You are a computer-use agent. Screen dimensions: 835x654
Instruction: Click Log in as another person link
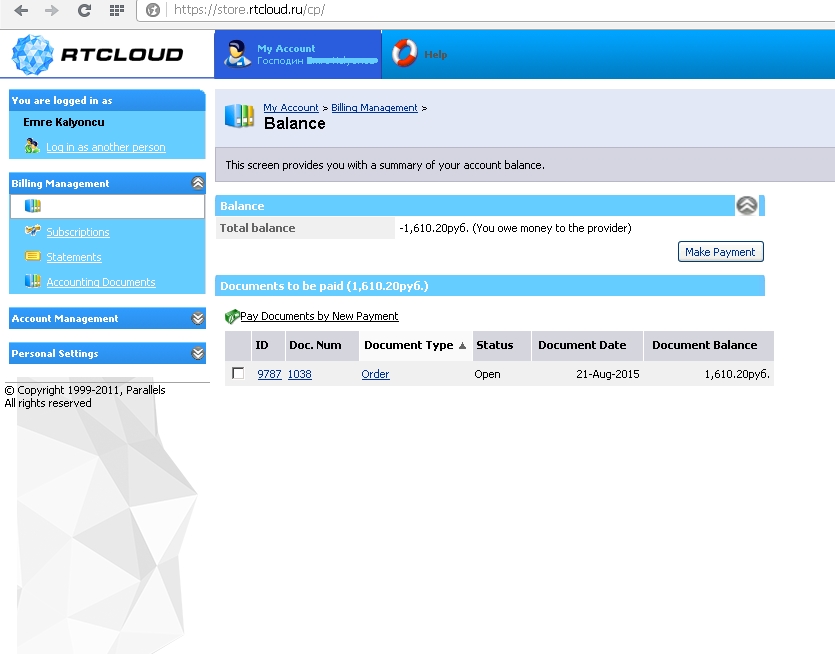click(105, 147)
